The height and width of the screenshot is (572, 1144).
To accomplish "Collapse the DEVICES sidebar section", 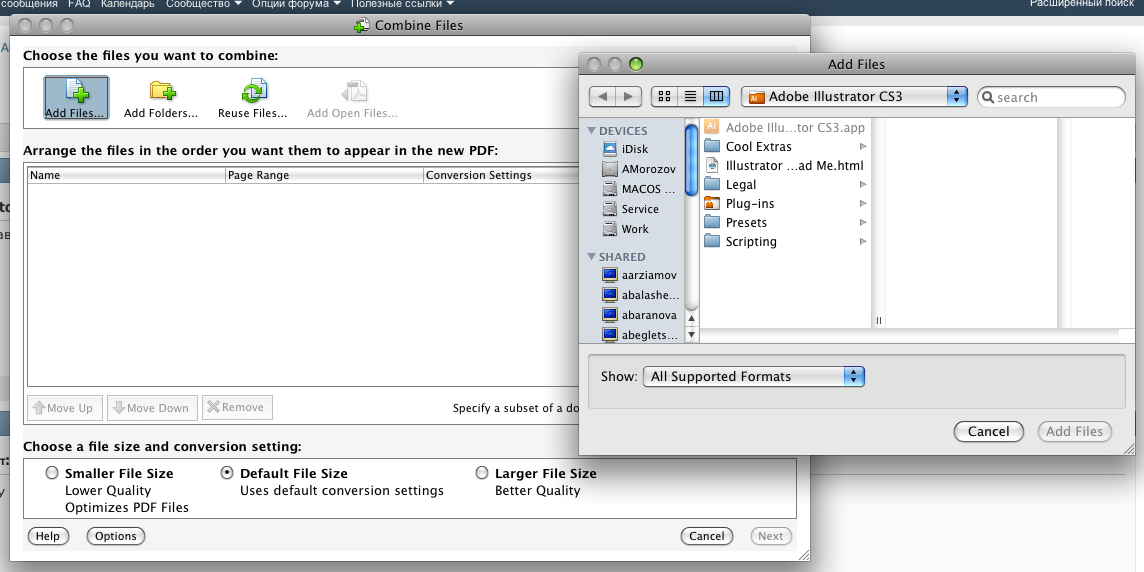I will 592,131.
